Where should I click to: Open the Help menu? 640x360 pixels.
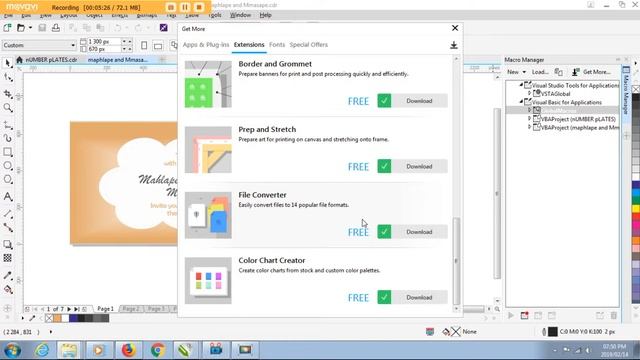click(265, 15)
